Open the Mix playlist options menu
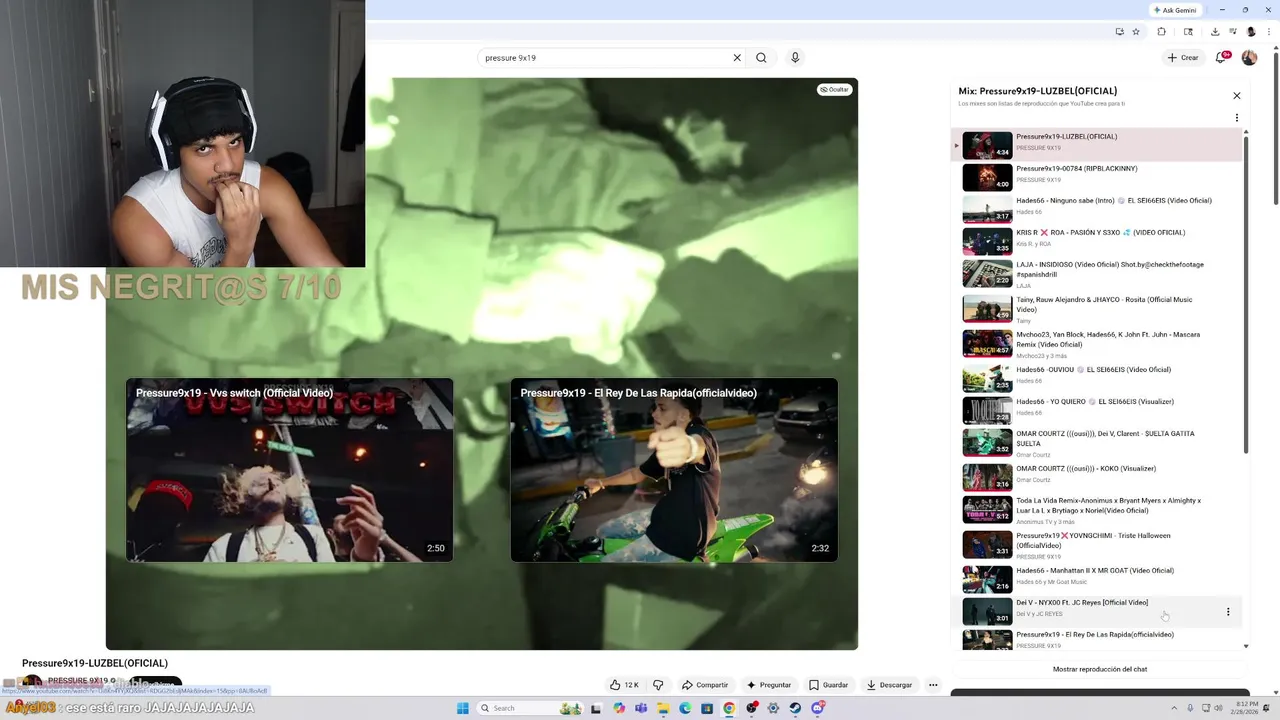The width and height of the screenshot is (1280, 720). coord(1236,118)
